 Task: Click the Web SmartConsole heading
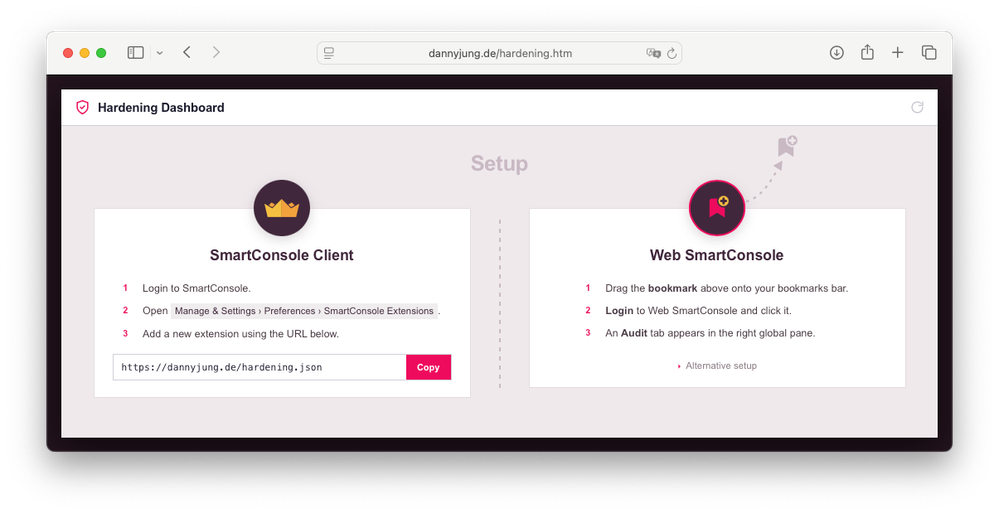(717, 255)
